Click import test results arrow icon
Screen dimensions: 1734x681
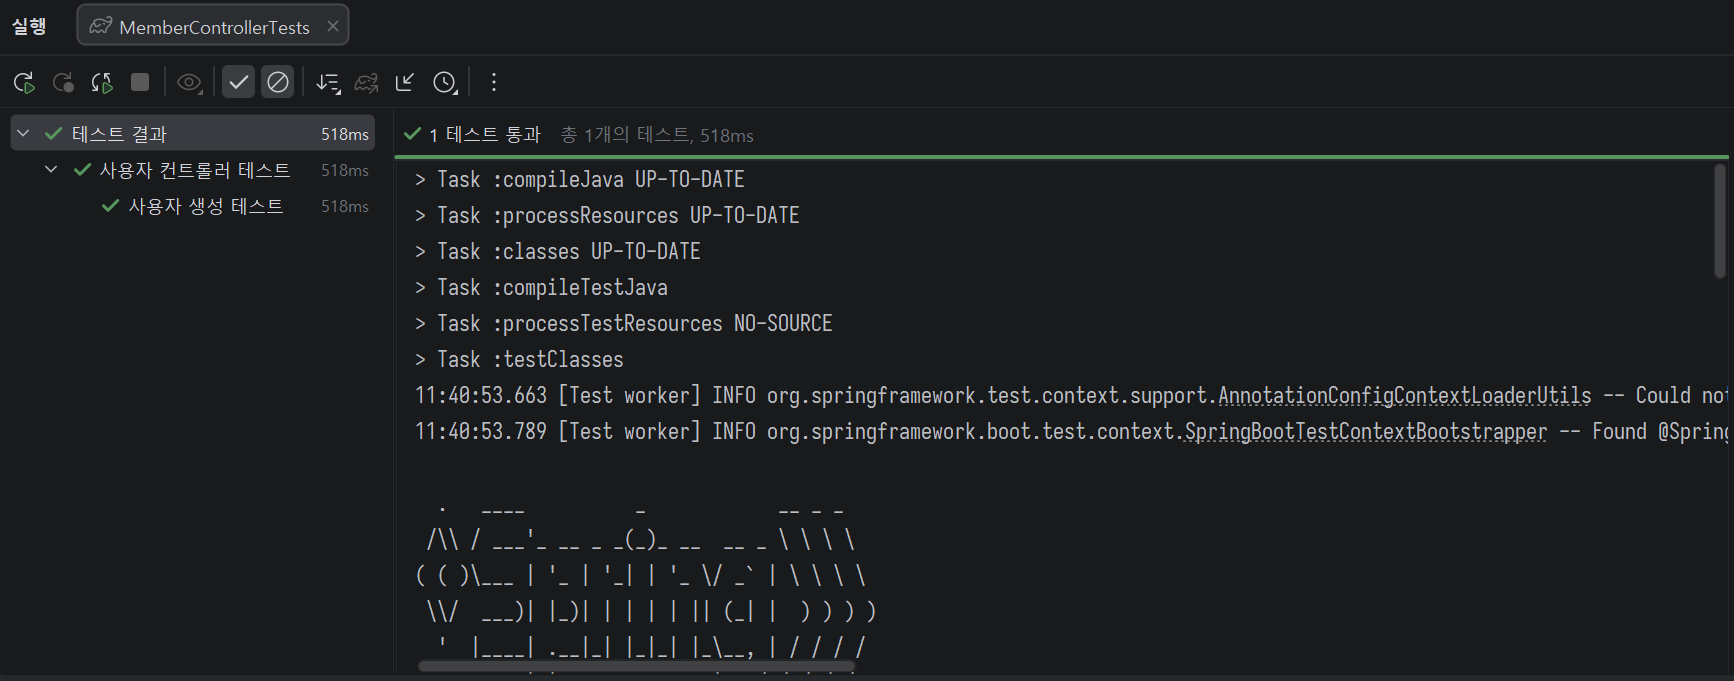(x=405, y=82)
